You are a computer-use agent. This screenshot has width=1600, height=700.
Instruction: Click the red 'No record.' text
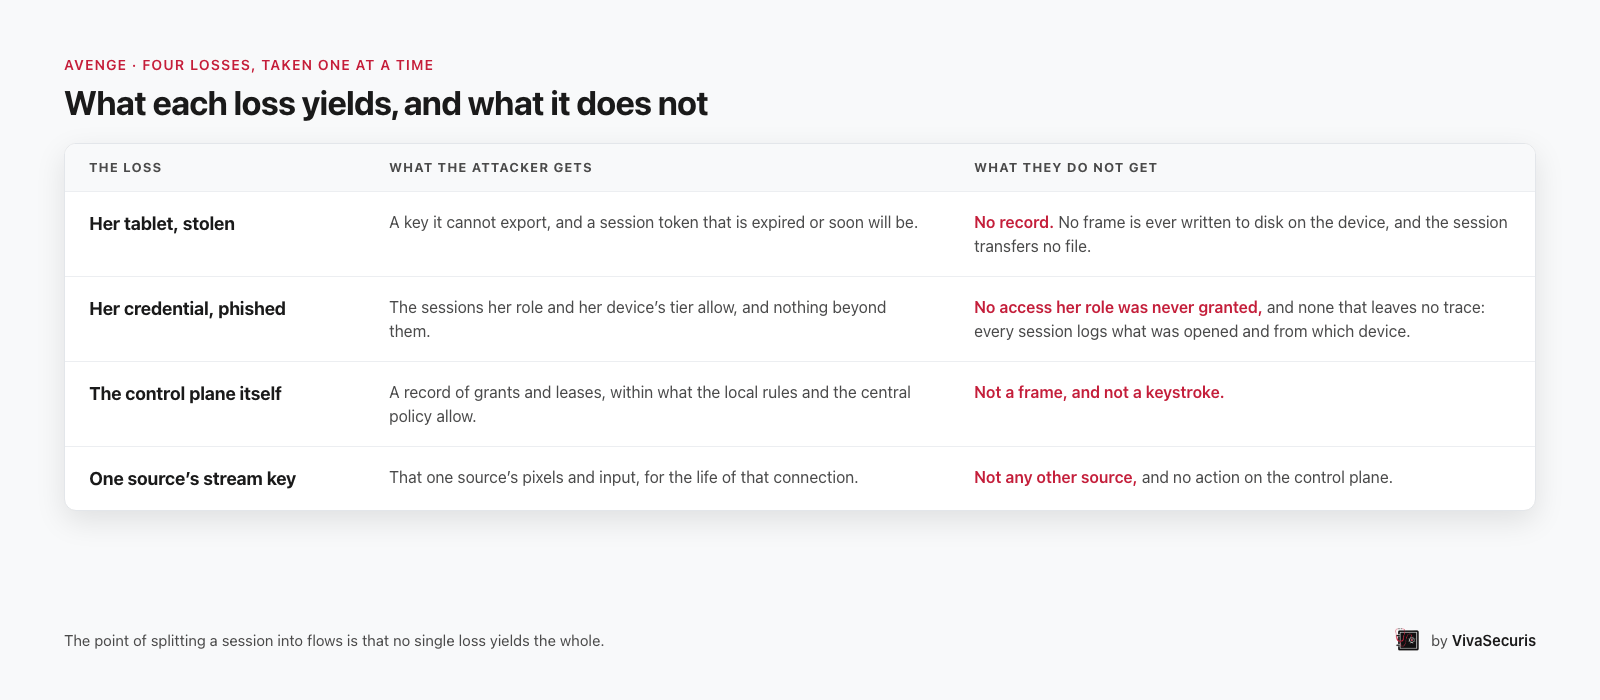(1013, 222)
